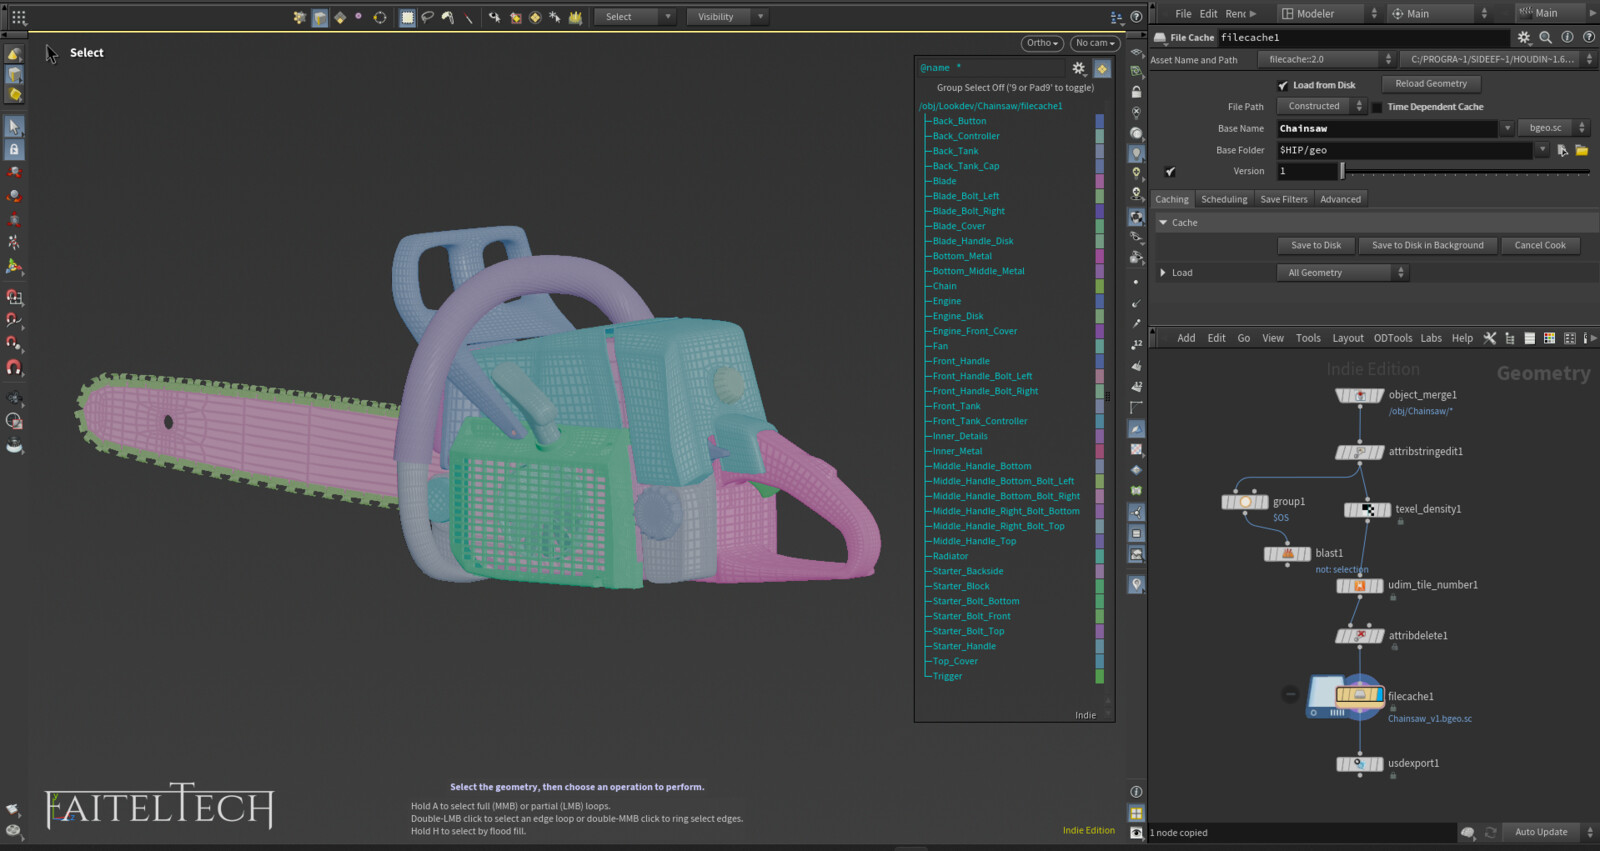Click Save to Disk button
Image resolution: width=1600 pixels, height=851 pixels.
[x=1316, y=245]
